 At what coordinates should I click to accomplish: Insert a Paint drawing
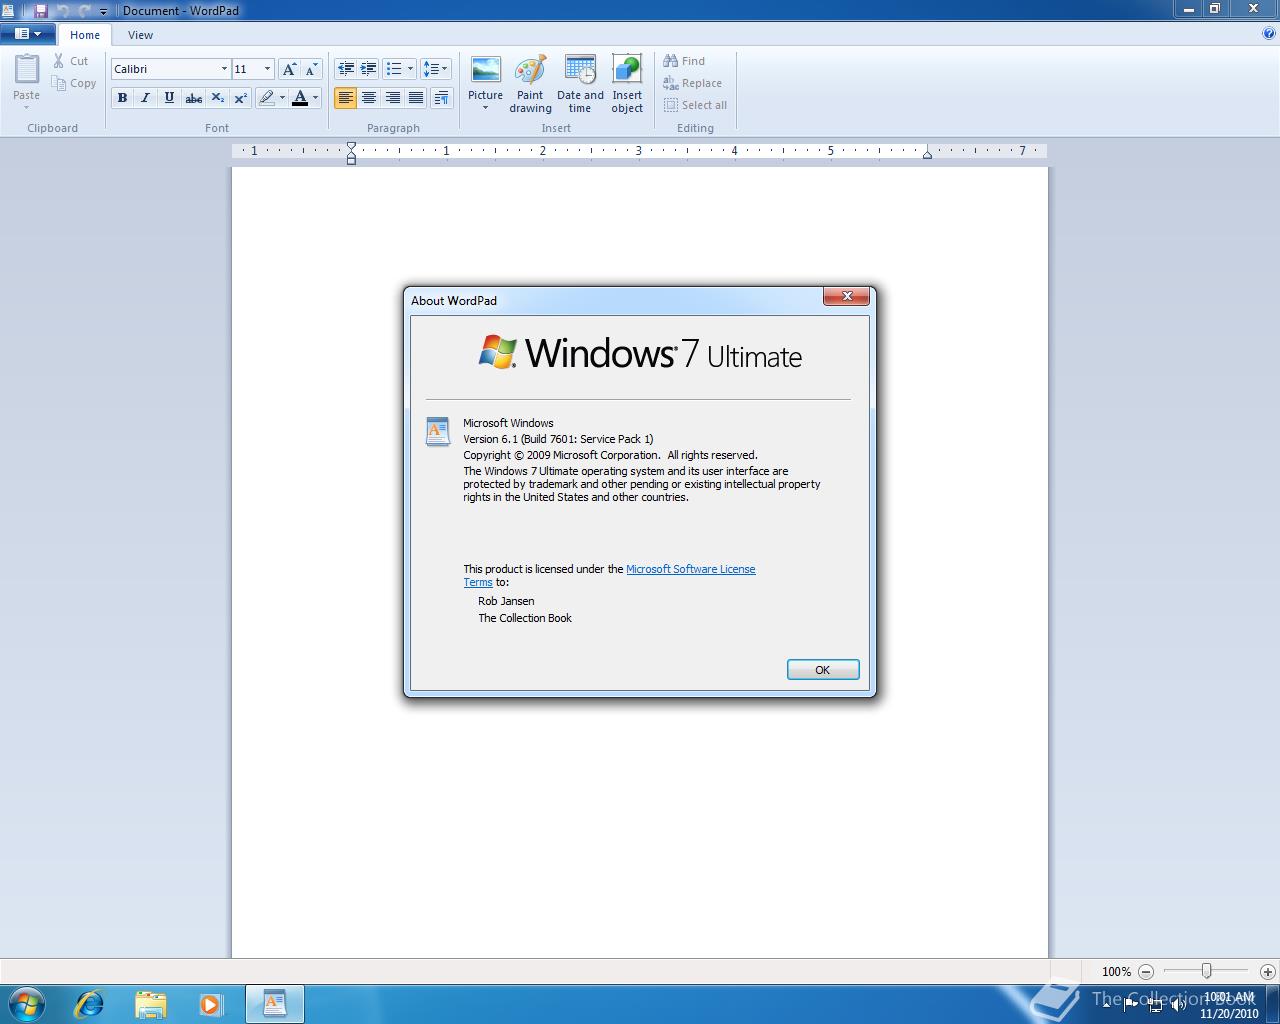pyautogui.click(x=530, y=84)
